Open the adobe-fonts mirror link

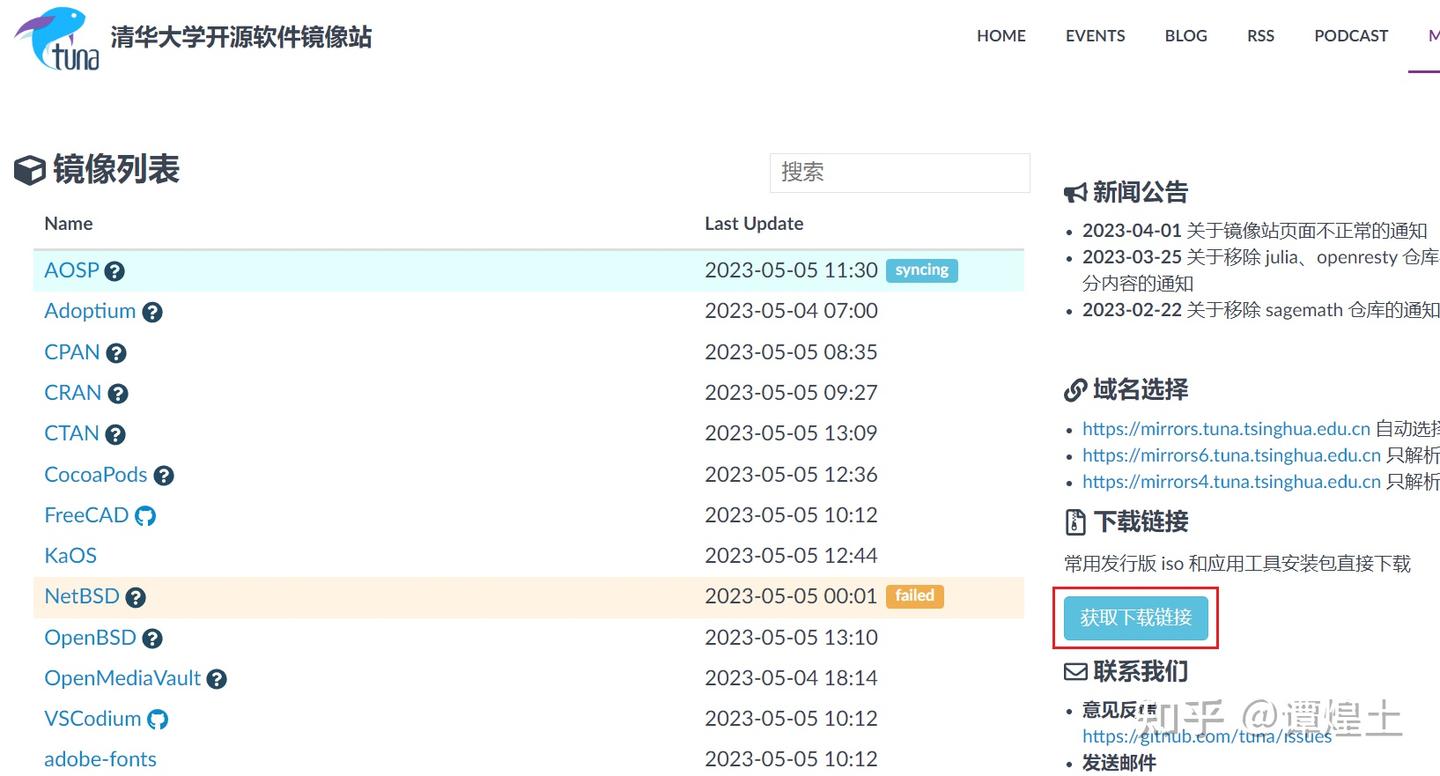100,759
